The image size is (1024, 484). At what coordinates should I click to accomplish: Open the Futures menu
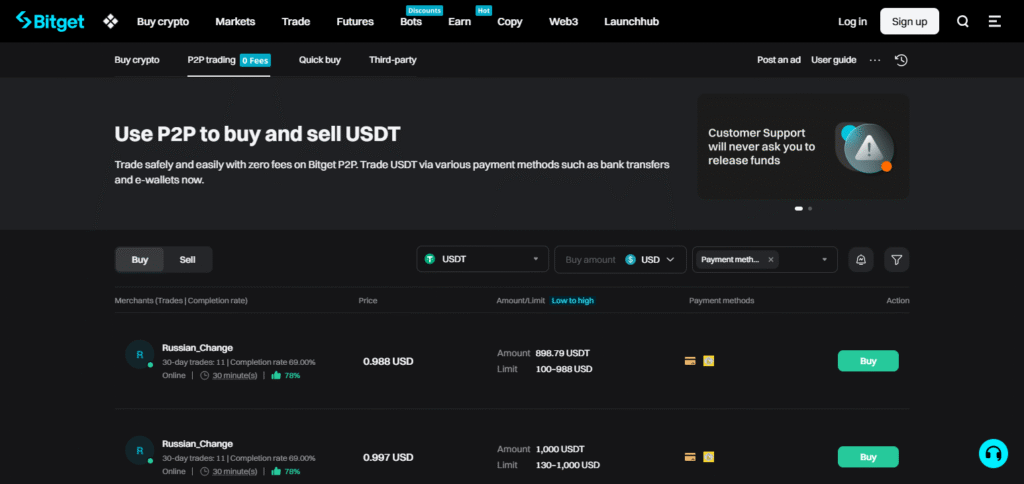(x=355, y=22)
